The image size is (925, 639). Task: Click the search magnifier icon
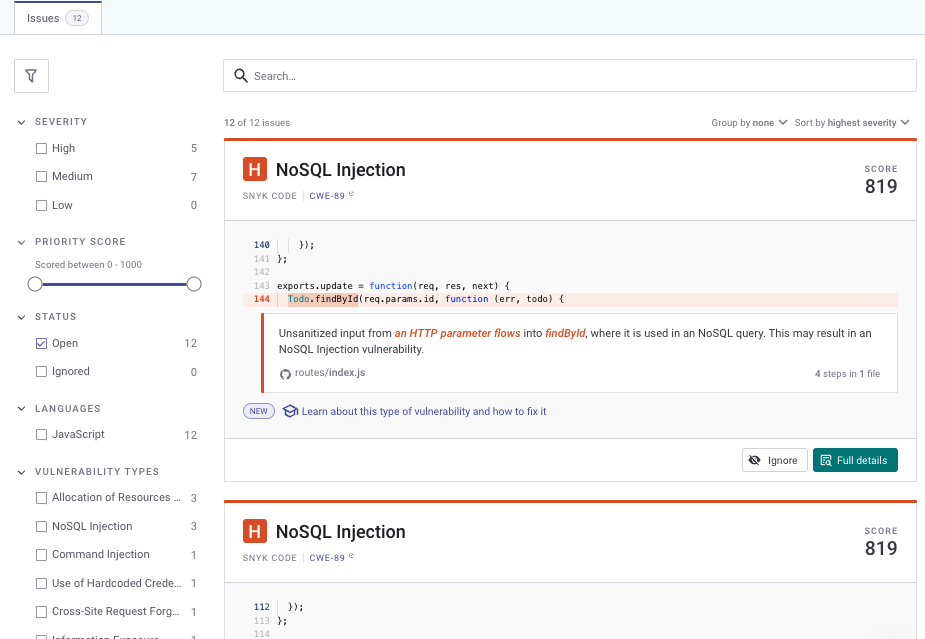pos(240,76)
